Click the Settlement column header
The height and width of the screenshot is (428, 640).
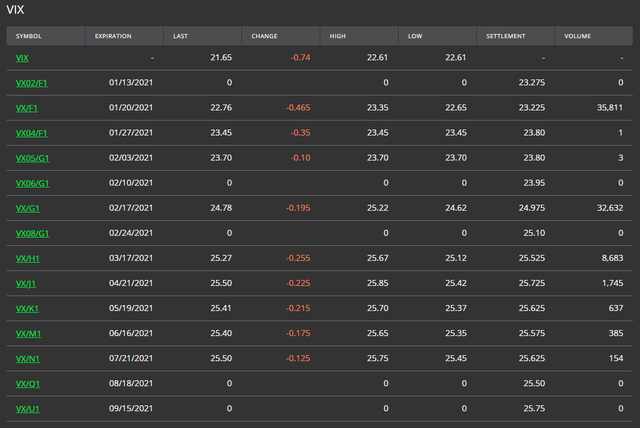(505, 36)
